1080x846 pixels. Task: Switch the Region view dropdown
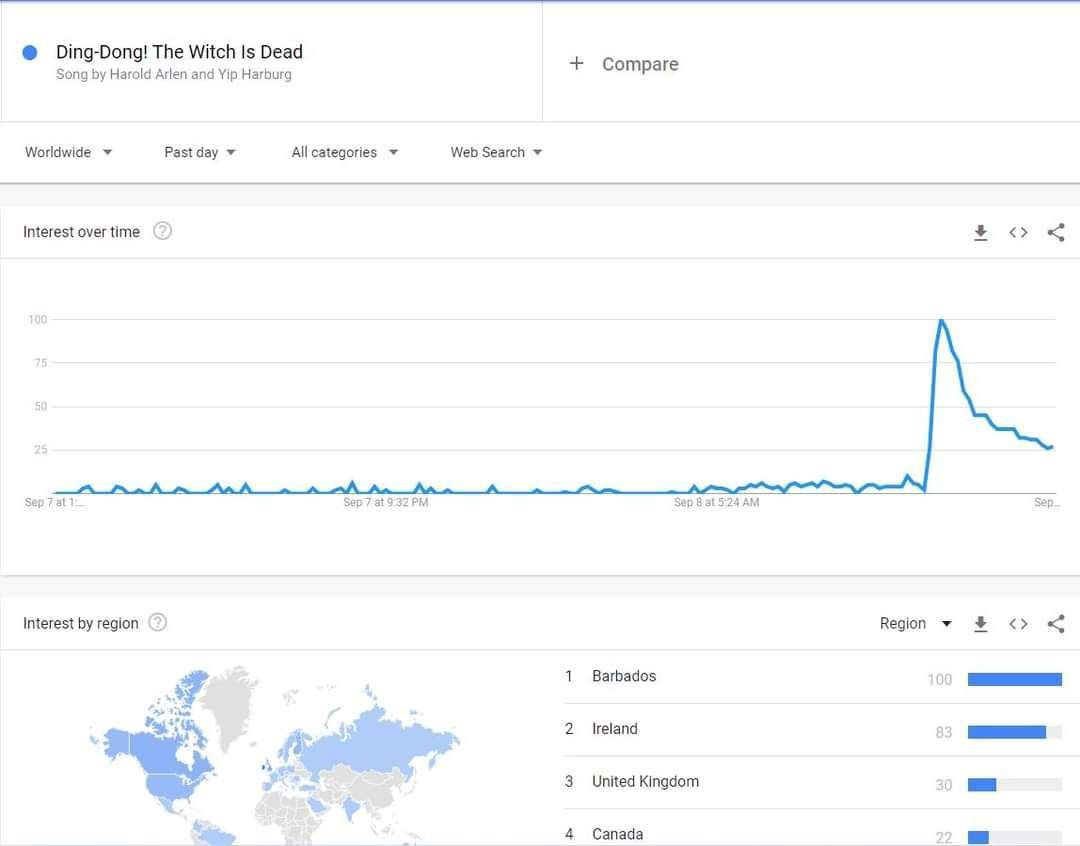(915, 624)
